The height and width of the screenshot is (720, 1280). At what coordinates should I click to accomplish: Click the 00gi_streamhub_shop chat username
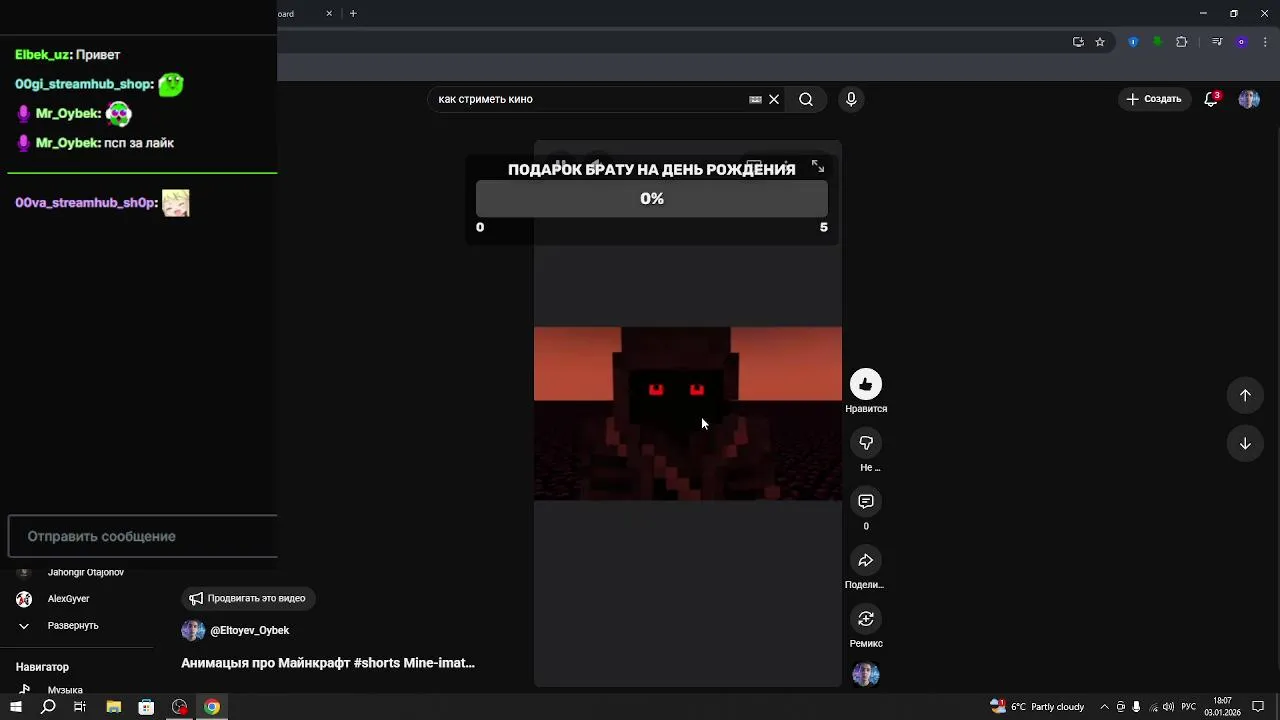pos(84,85)
